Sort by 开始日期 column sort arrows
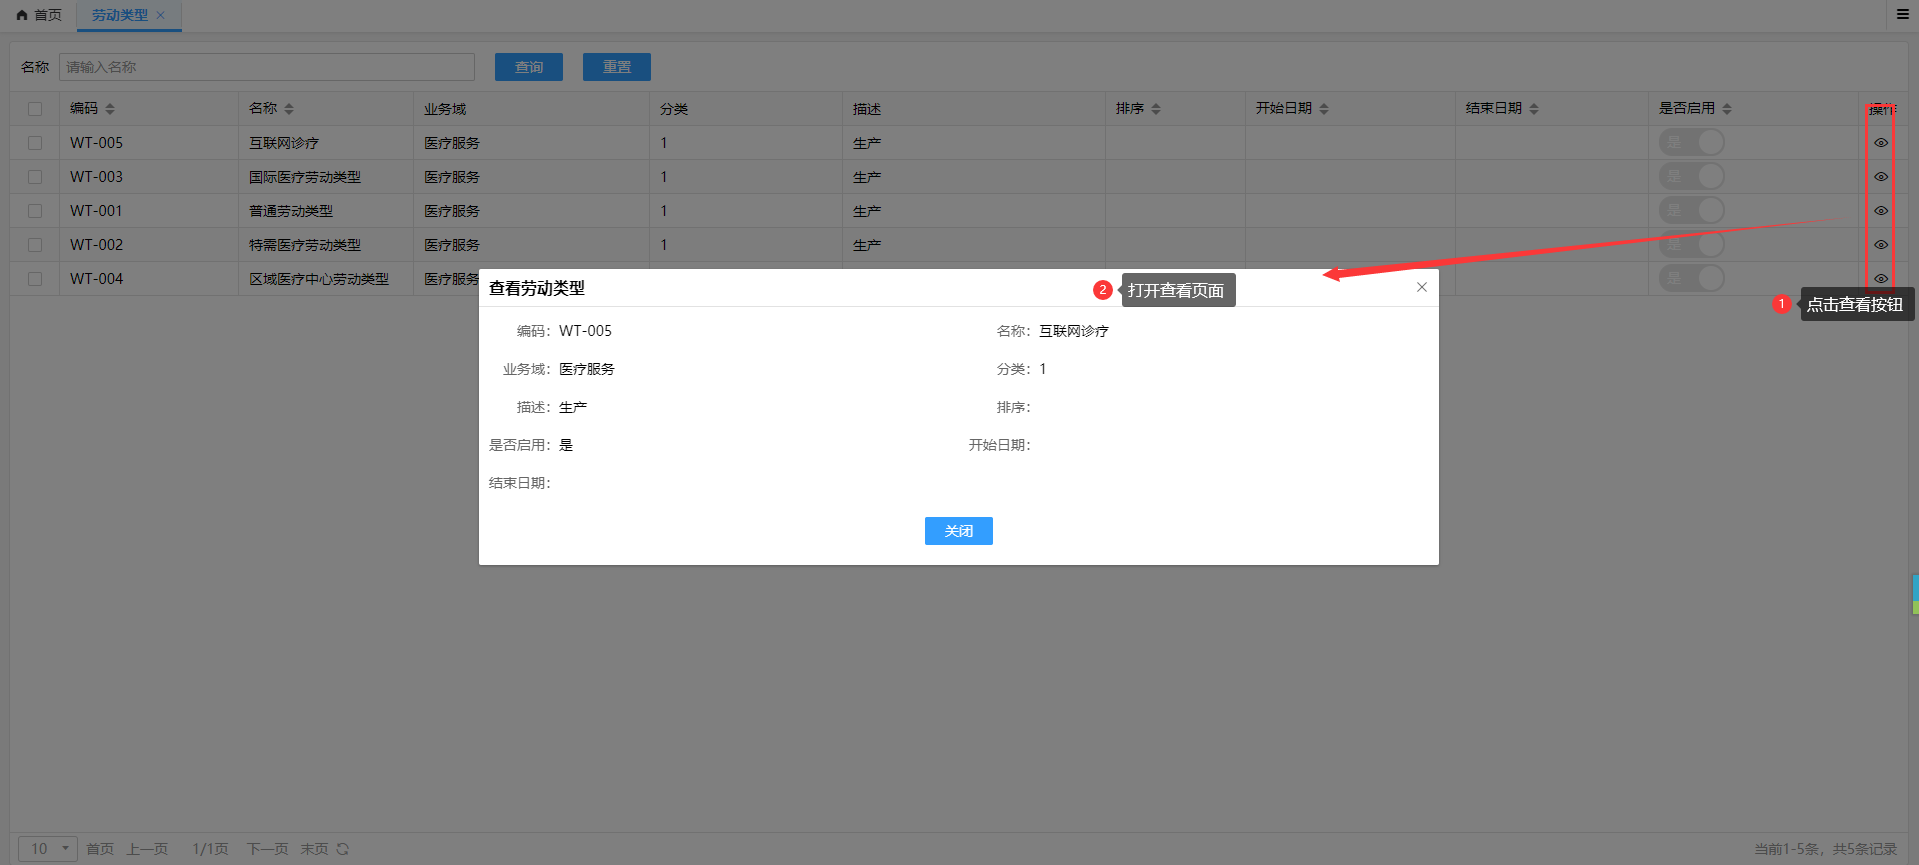This screenshot has height=865, width=1919. [x=1324, y=109]
